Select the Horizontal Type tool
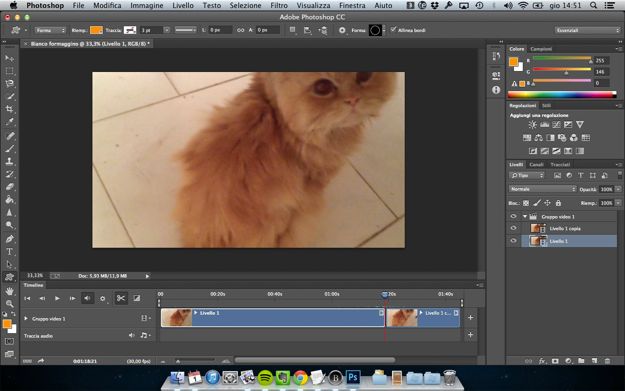The image size is (625, 391). 10,251
